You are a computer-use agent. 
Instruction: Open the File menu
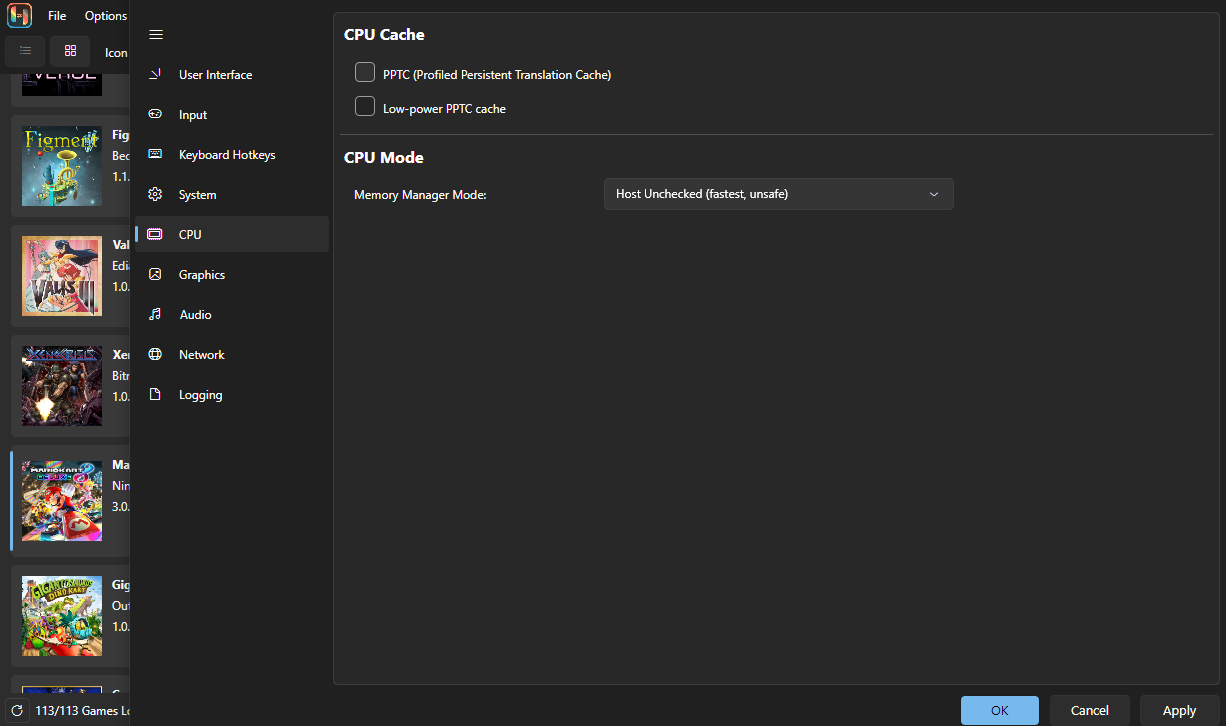(57, 16)
